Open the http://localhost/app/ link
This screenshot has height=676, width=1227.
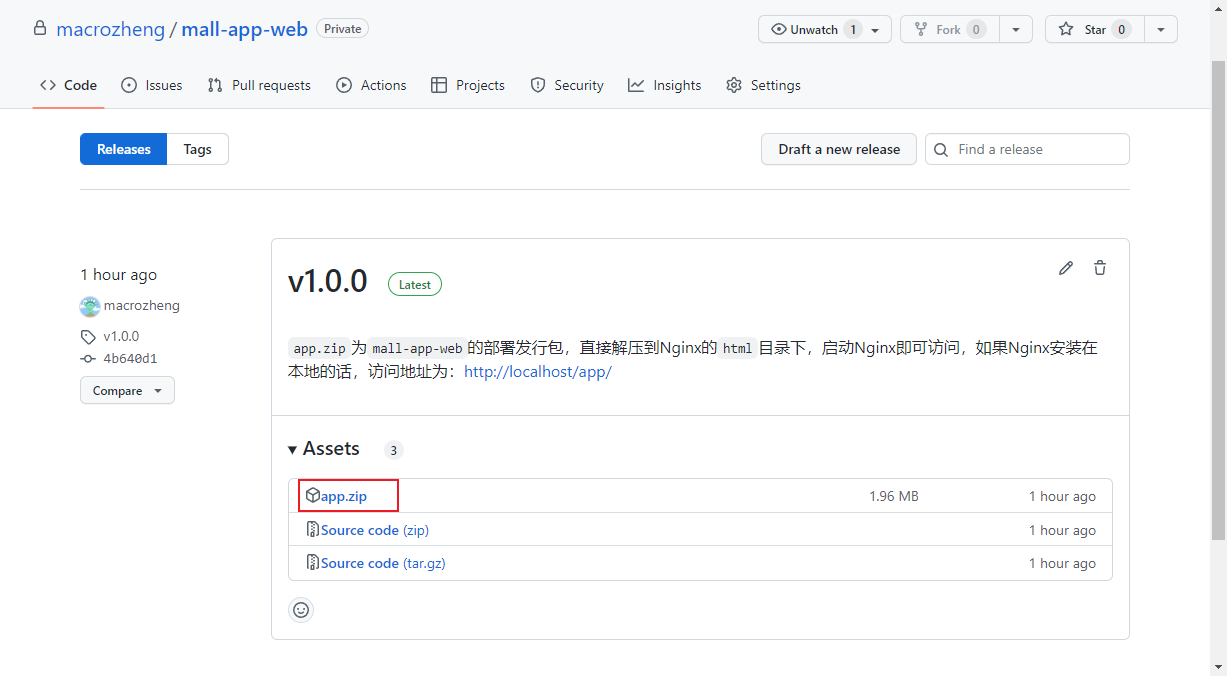click(x=538, y=372)
